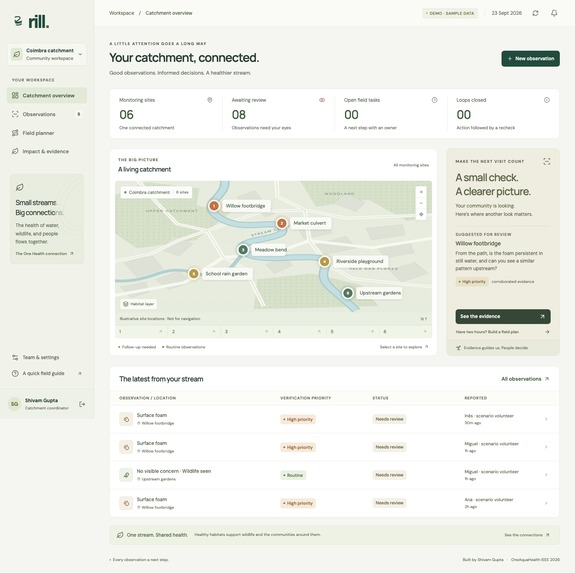Screen dimensions: 575x573
Task: Expand the Miguel Surface foam row chevron
Action: (546, 447)
